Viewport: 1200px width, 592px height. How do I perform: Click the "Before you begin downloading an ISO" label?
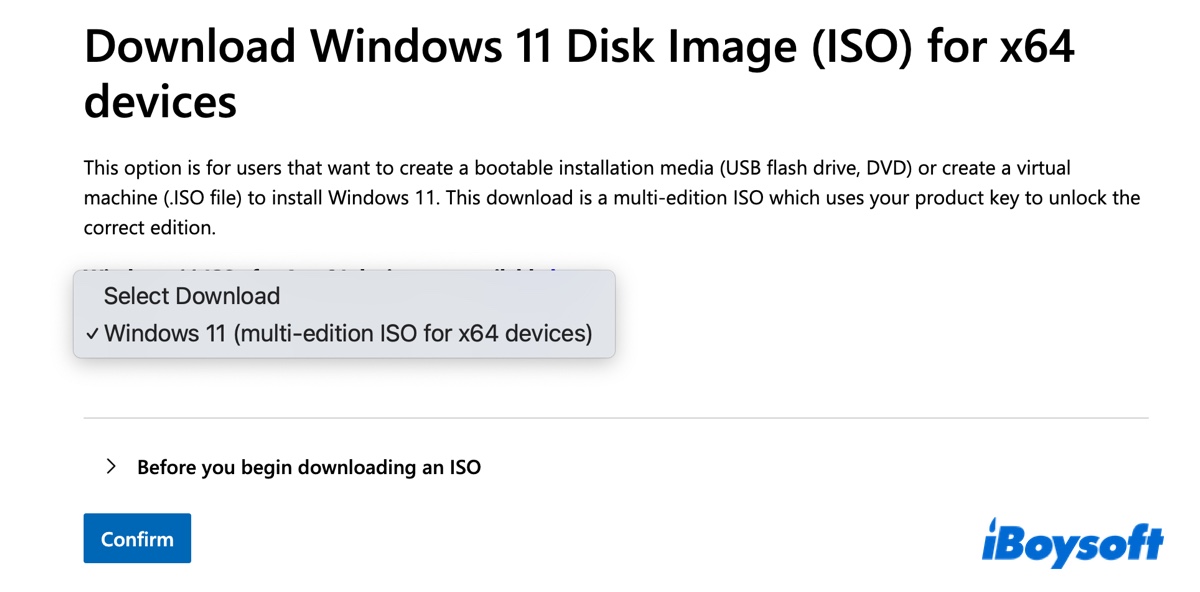[x=308, y=466]
